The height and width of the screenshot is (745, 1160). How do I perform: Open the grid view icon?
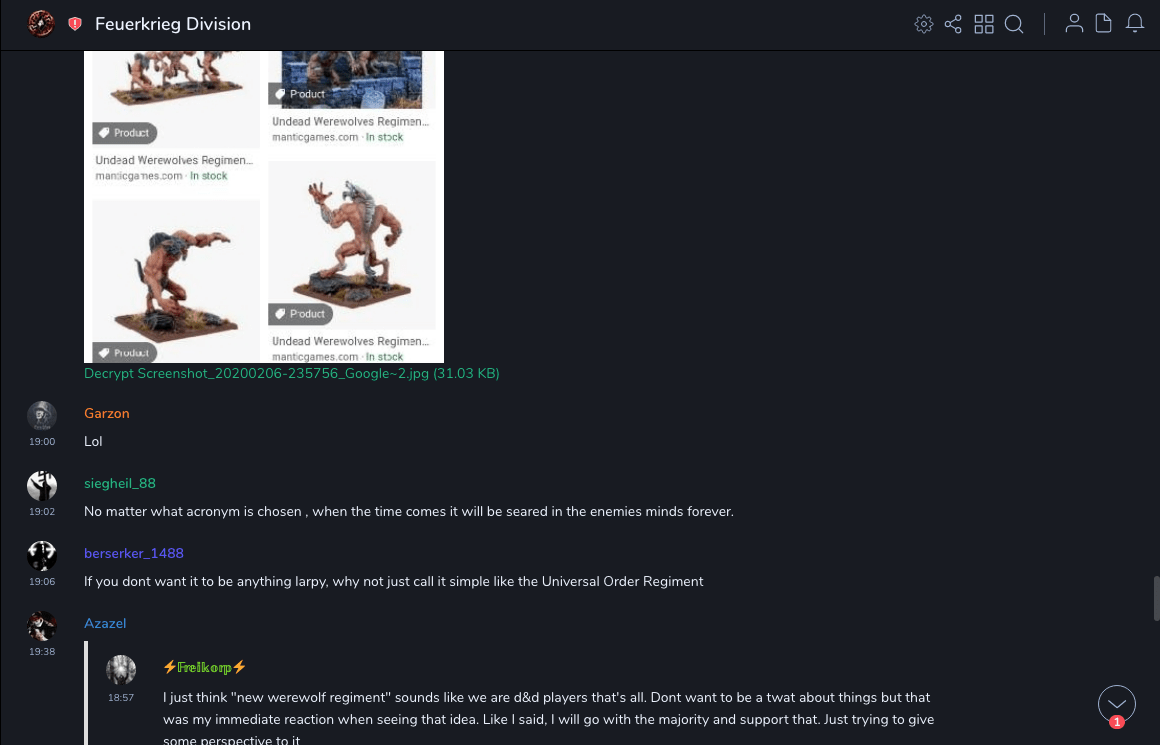click(x=984, y=24)
